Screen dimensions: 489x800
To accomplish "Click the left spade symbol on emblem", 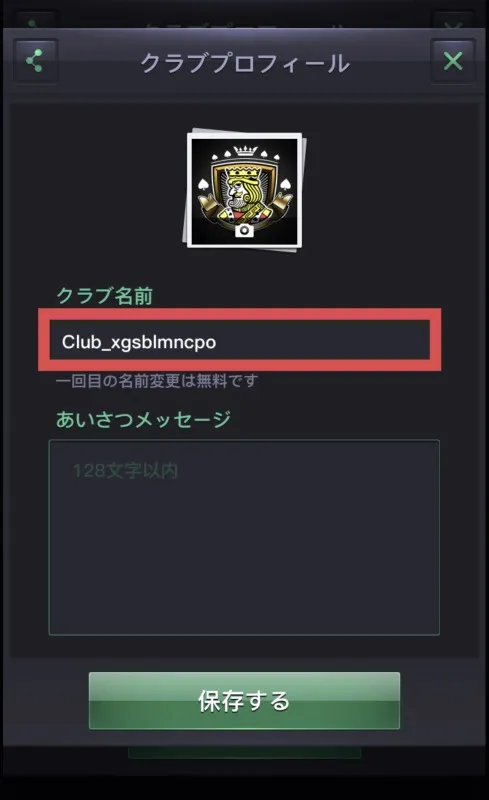I will tap(203, 184).
